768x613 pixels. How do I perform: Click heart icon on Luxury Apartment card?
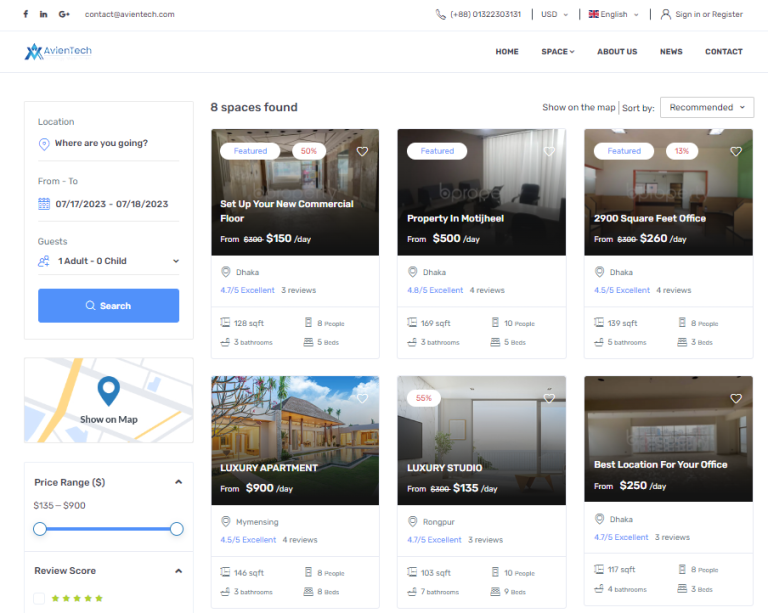[x=362, y=398]
